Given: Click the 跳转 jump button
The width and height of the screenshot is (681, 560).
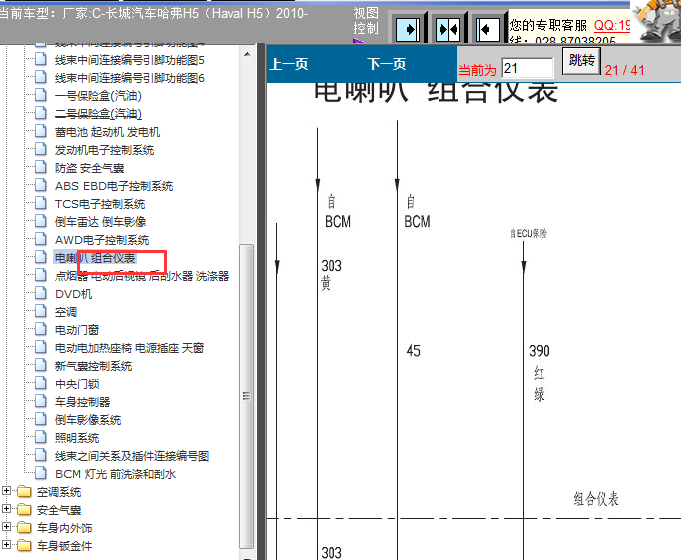Looking at the screenshot, I should 581,60.
